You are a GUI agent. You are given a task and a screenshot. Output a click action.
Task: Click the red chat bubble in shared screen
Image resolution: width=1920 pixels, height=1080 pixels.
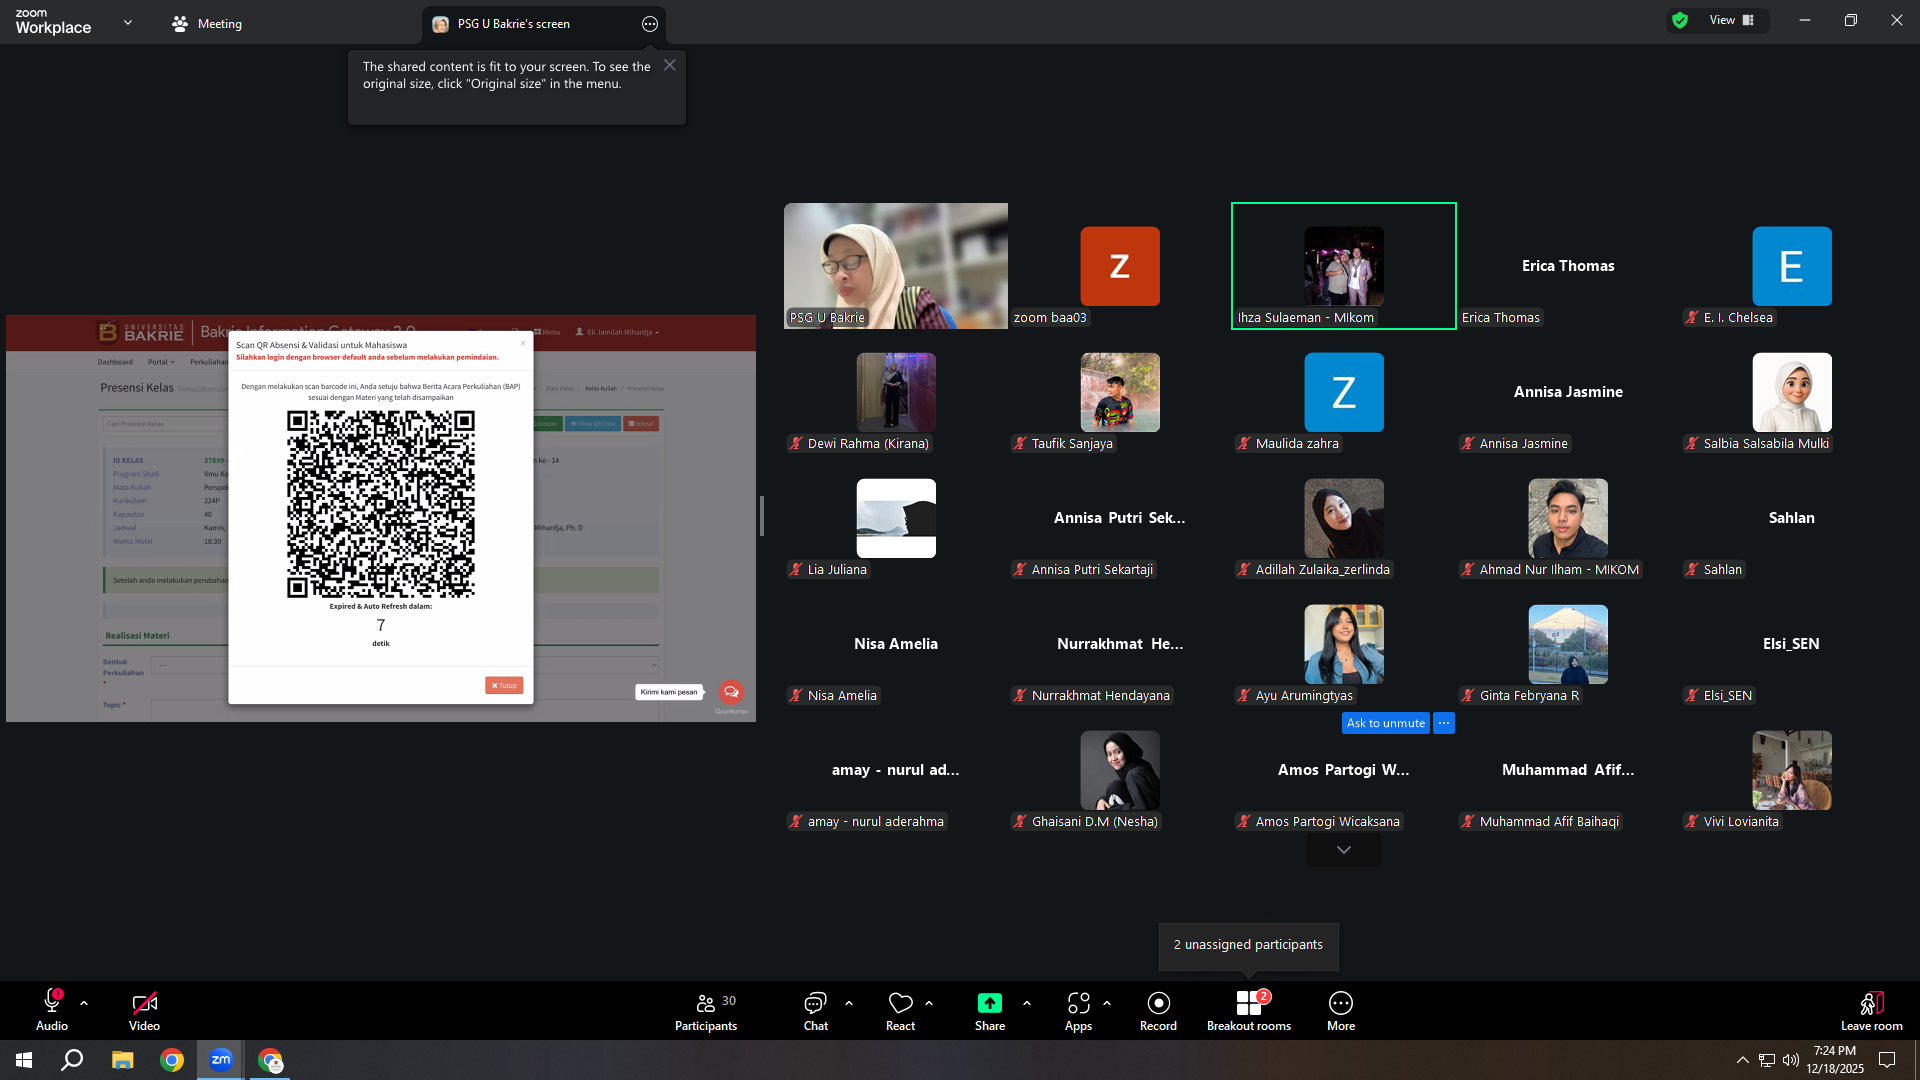[x=731, y=692]
